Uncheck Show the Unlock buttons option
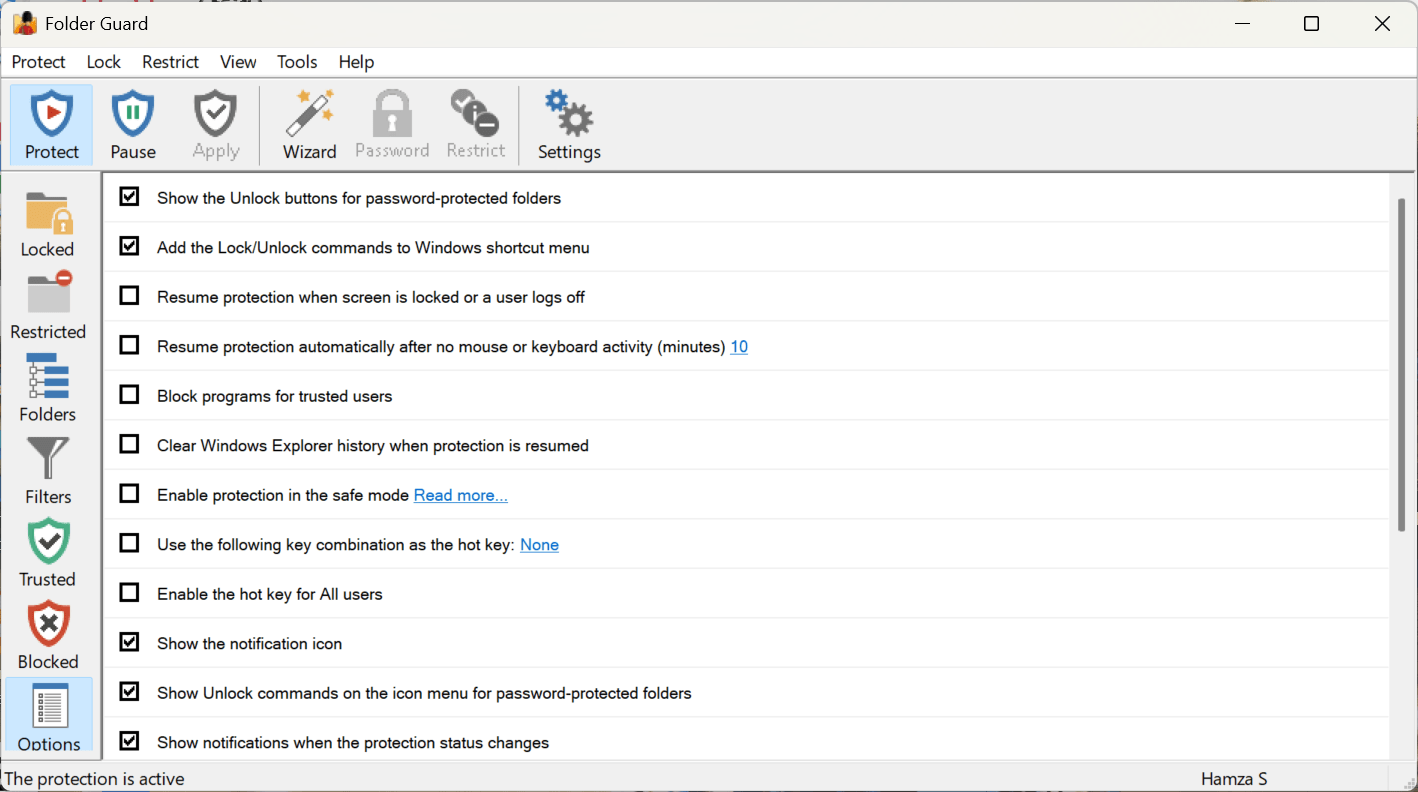 [x=129, y=197]
